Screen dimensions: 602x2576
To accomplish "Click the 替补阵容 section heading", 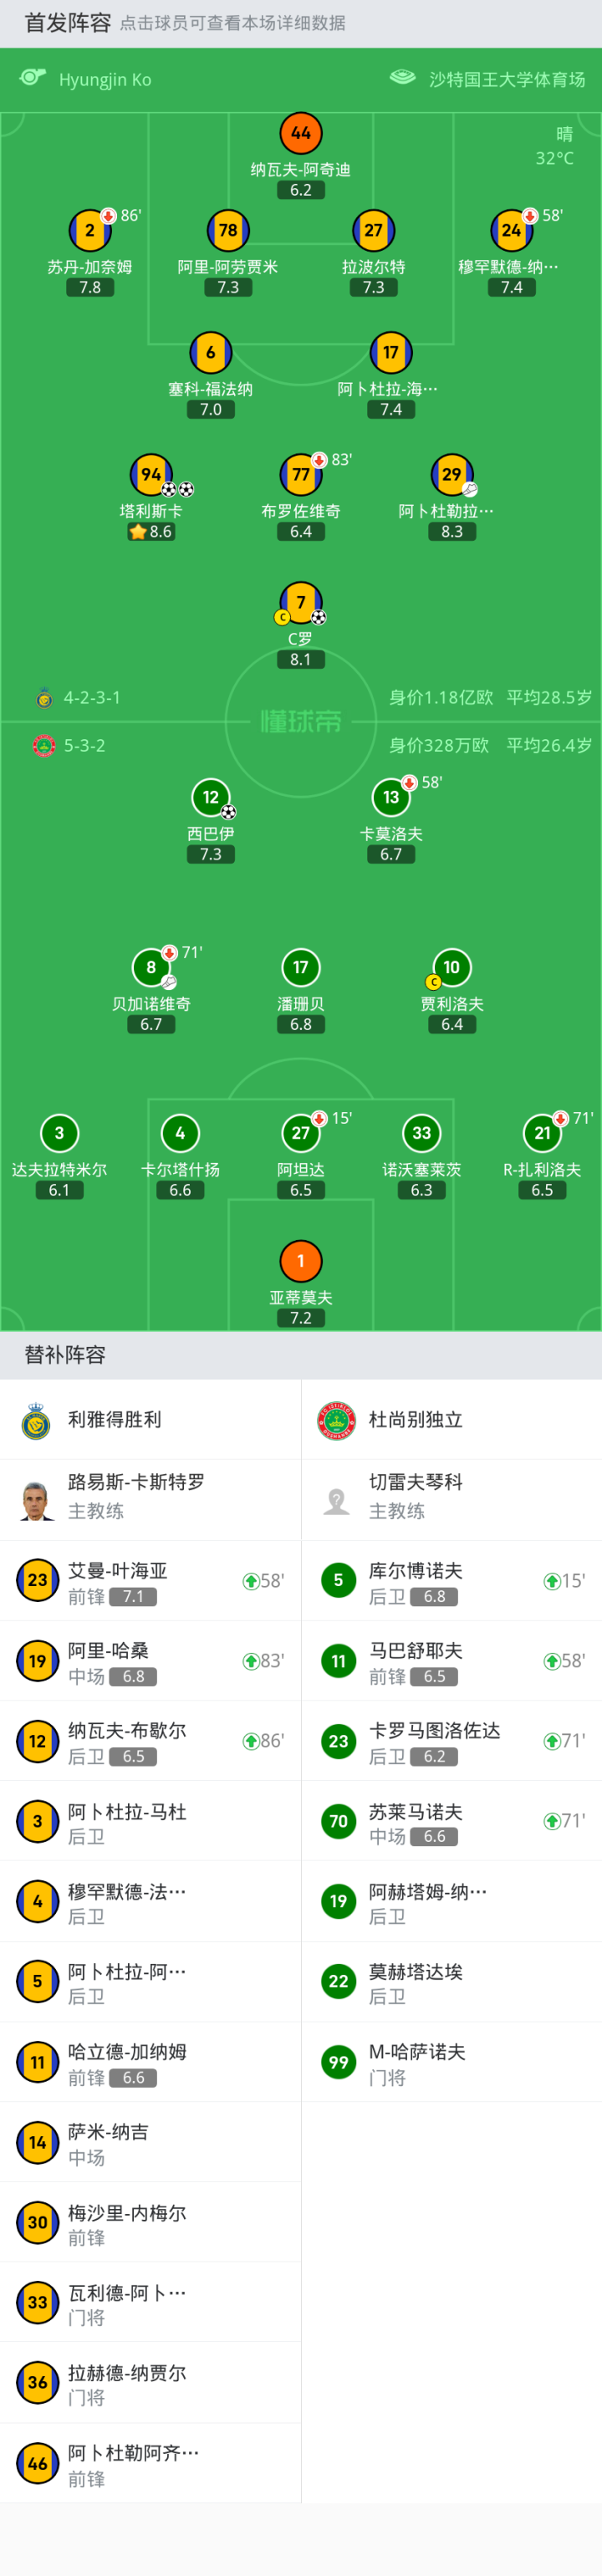I will point(65,1355).
